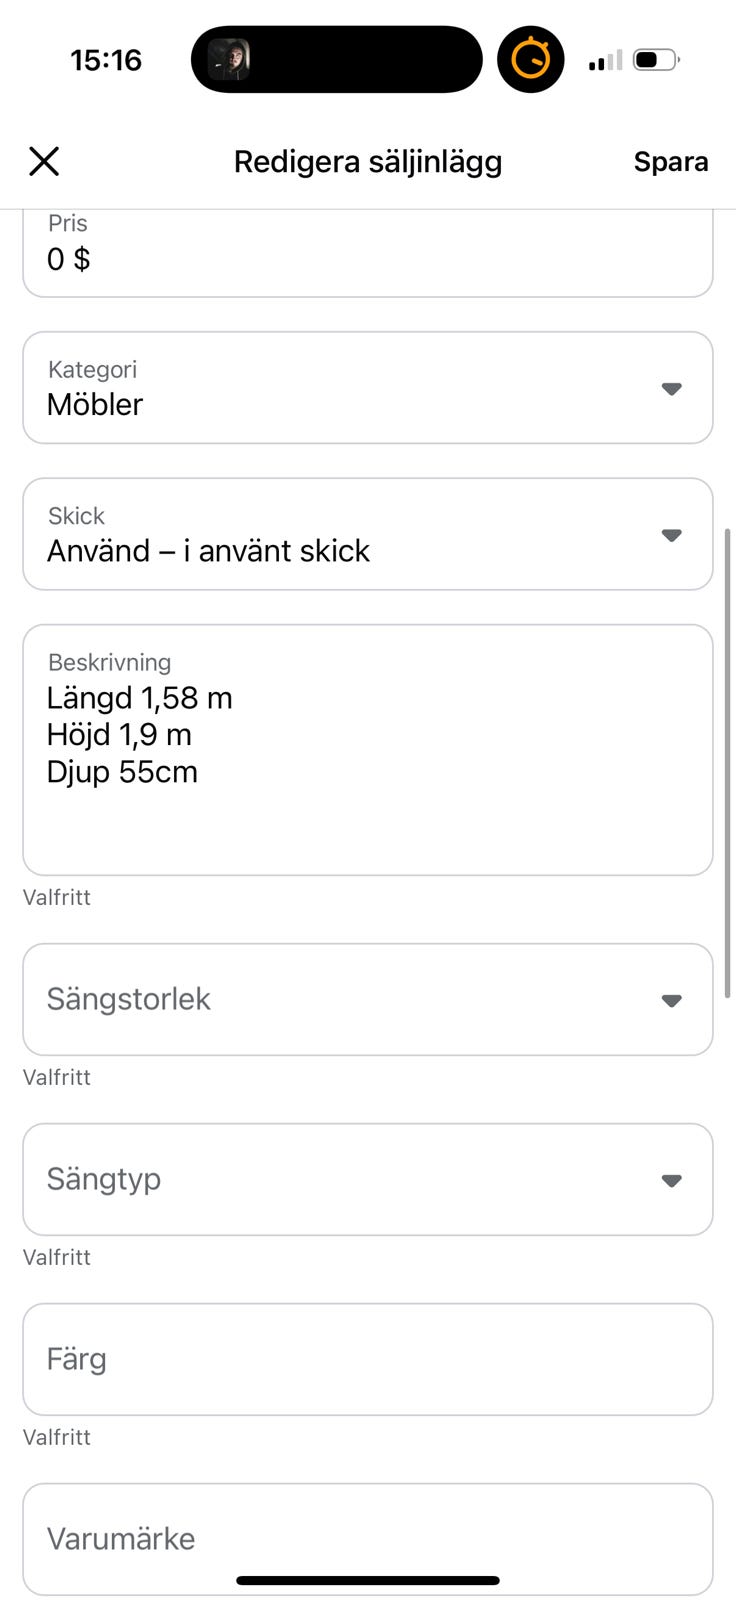The image size is (736, 1600).
Task: Click into the Beskrivning description text area
Action: pyautogui.click(x=367, y=750)
